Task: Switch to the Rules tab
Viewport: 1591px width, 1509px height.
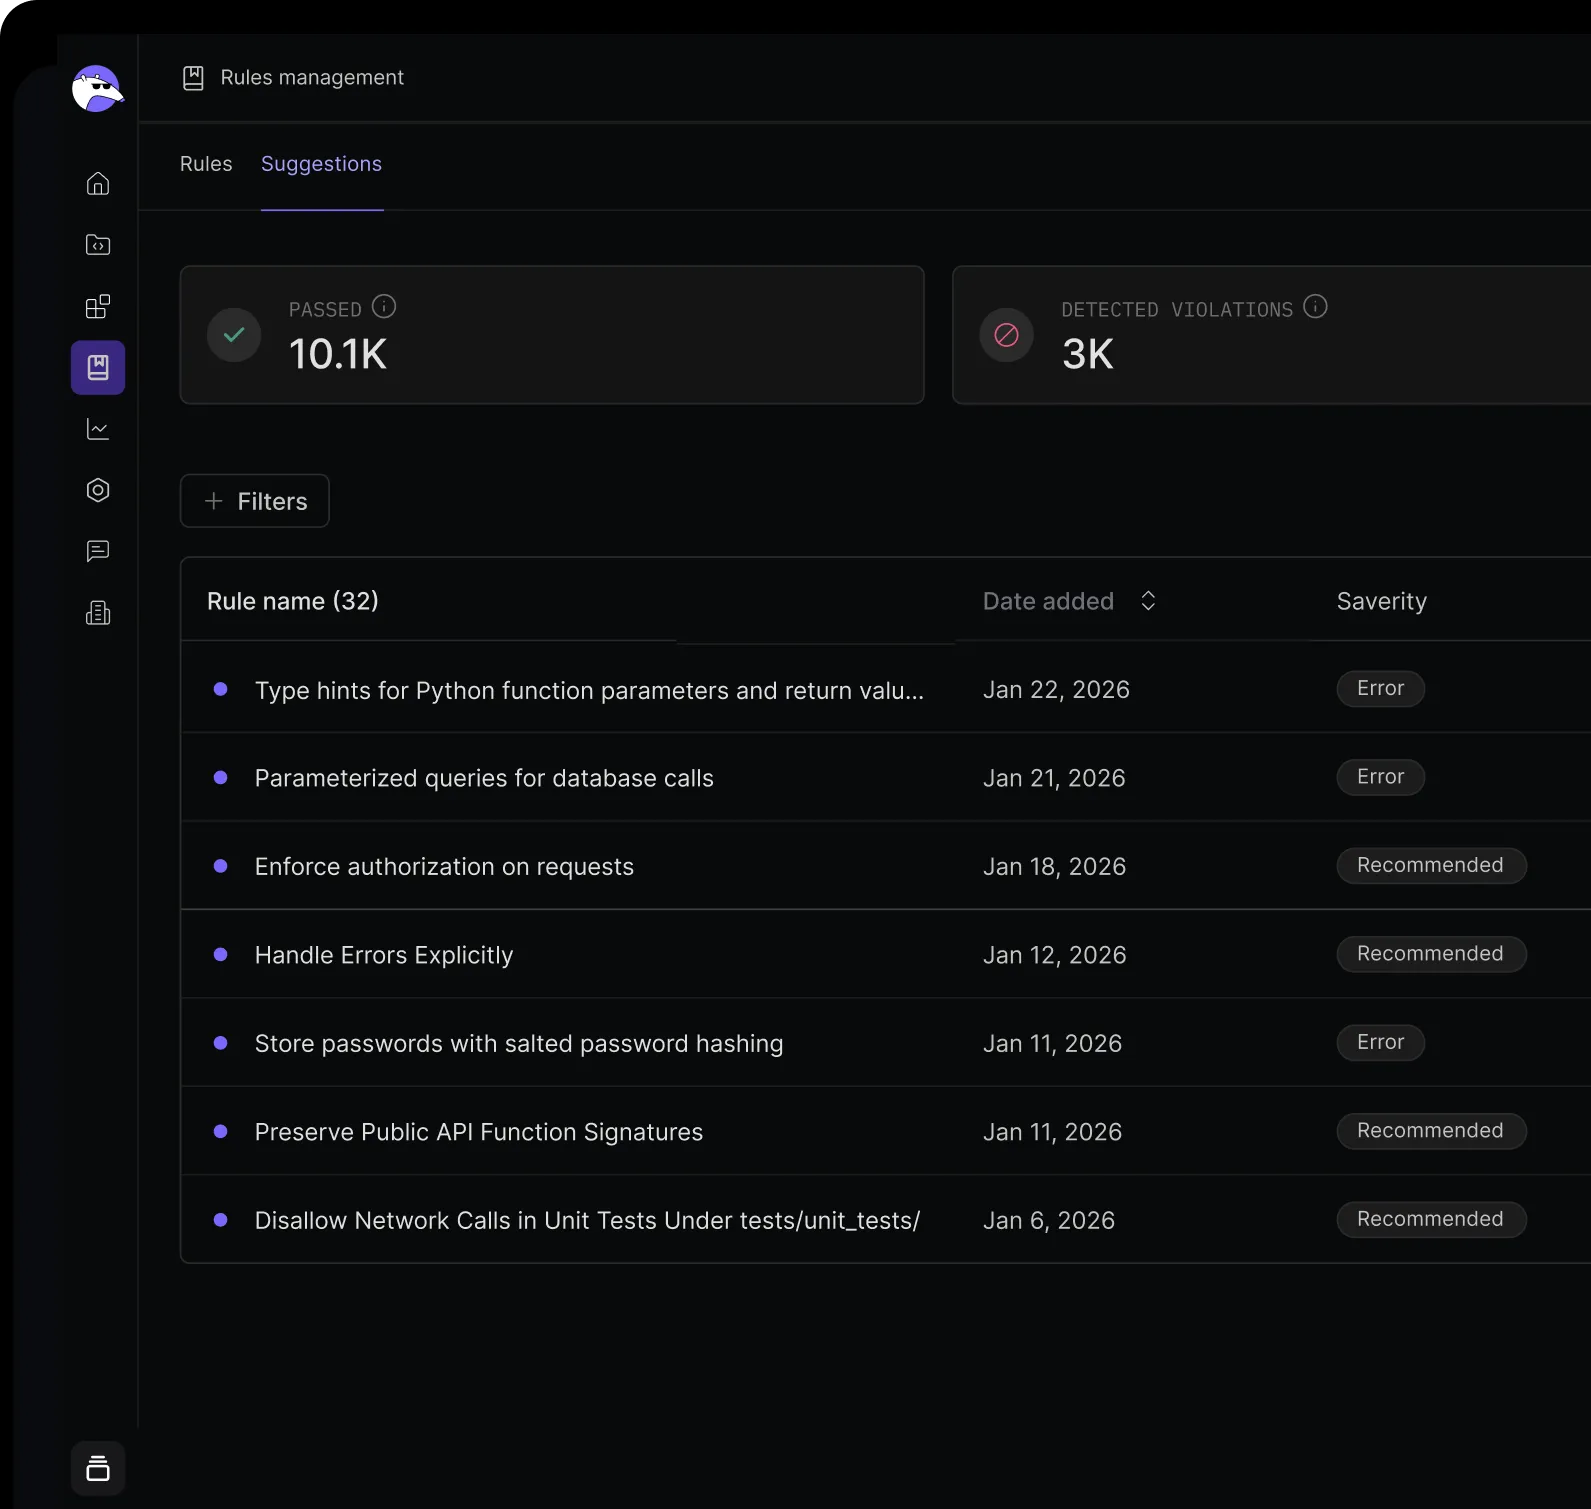Action: coord(206,164)
